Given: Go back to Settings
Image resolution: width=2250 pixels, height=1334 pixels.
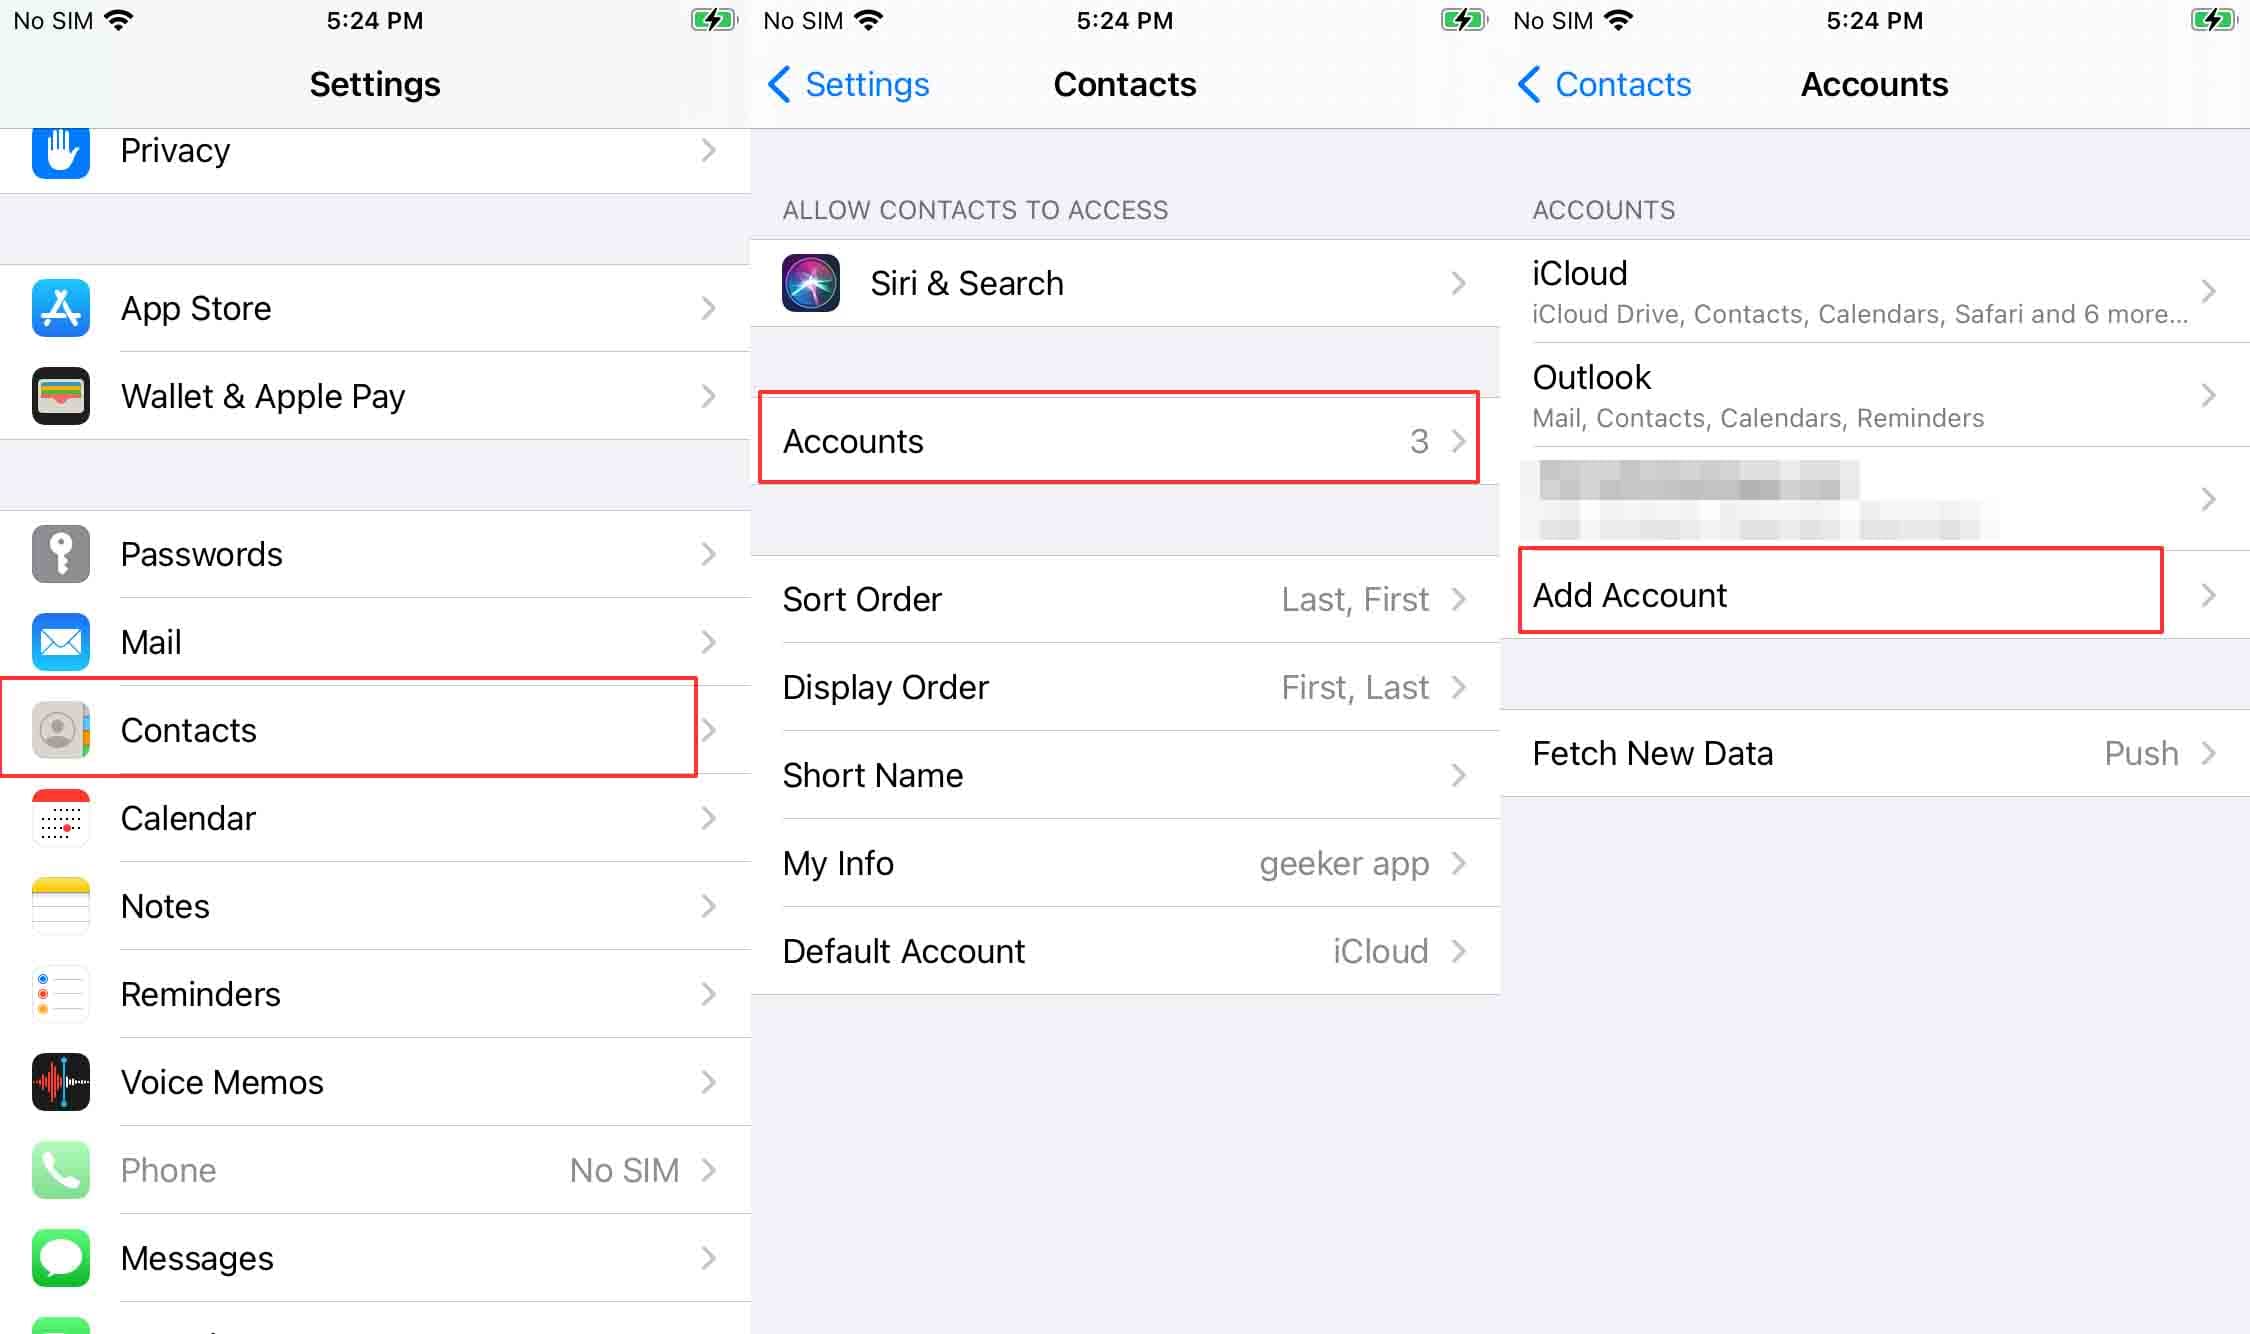Looking at the screenshot, I should click(x=848, y=84).
